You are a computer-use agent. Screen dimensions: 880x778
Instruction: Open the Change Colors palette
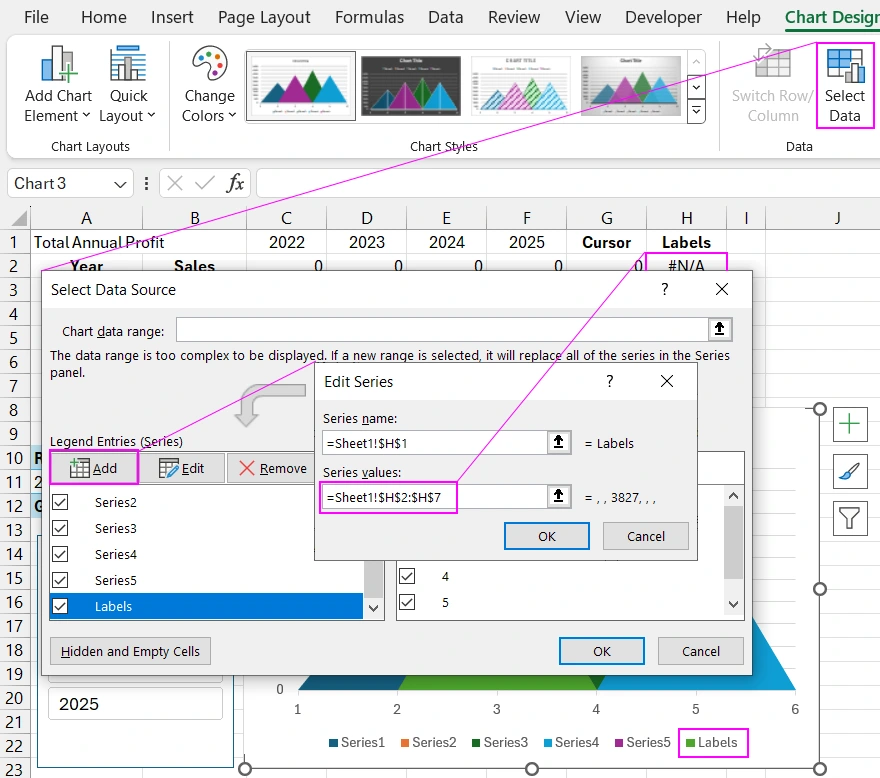(209, 84)
